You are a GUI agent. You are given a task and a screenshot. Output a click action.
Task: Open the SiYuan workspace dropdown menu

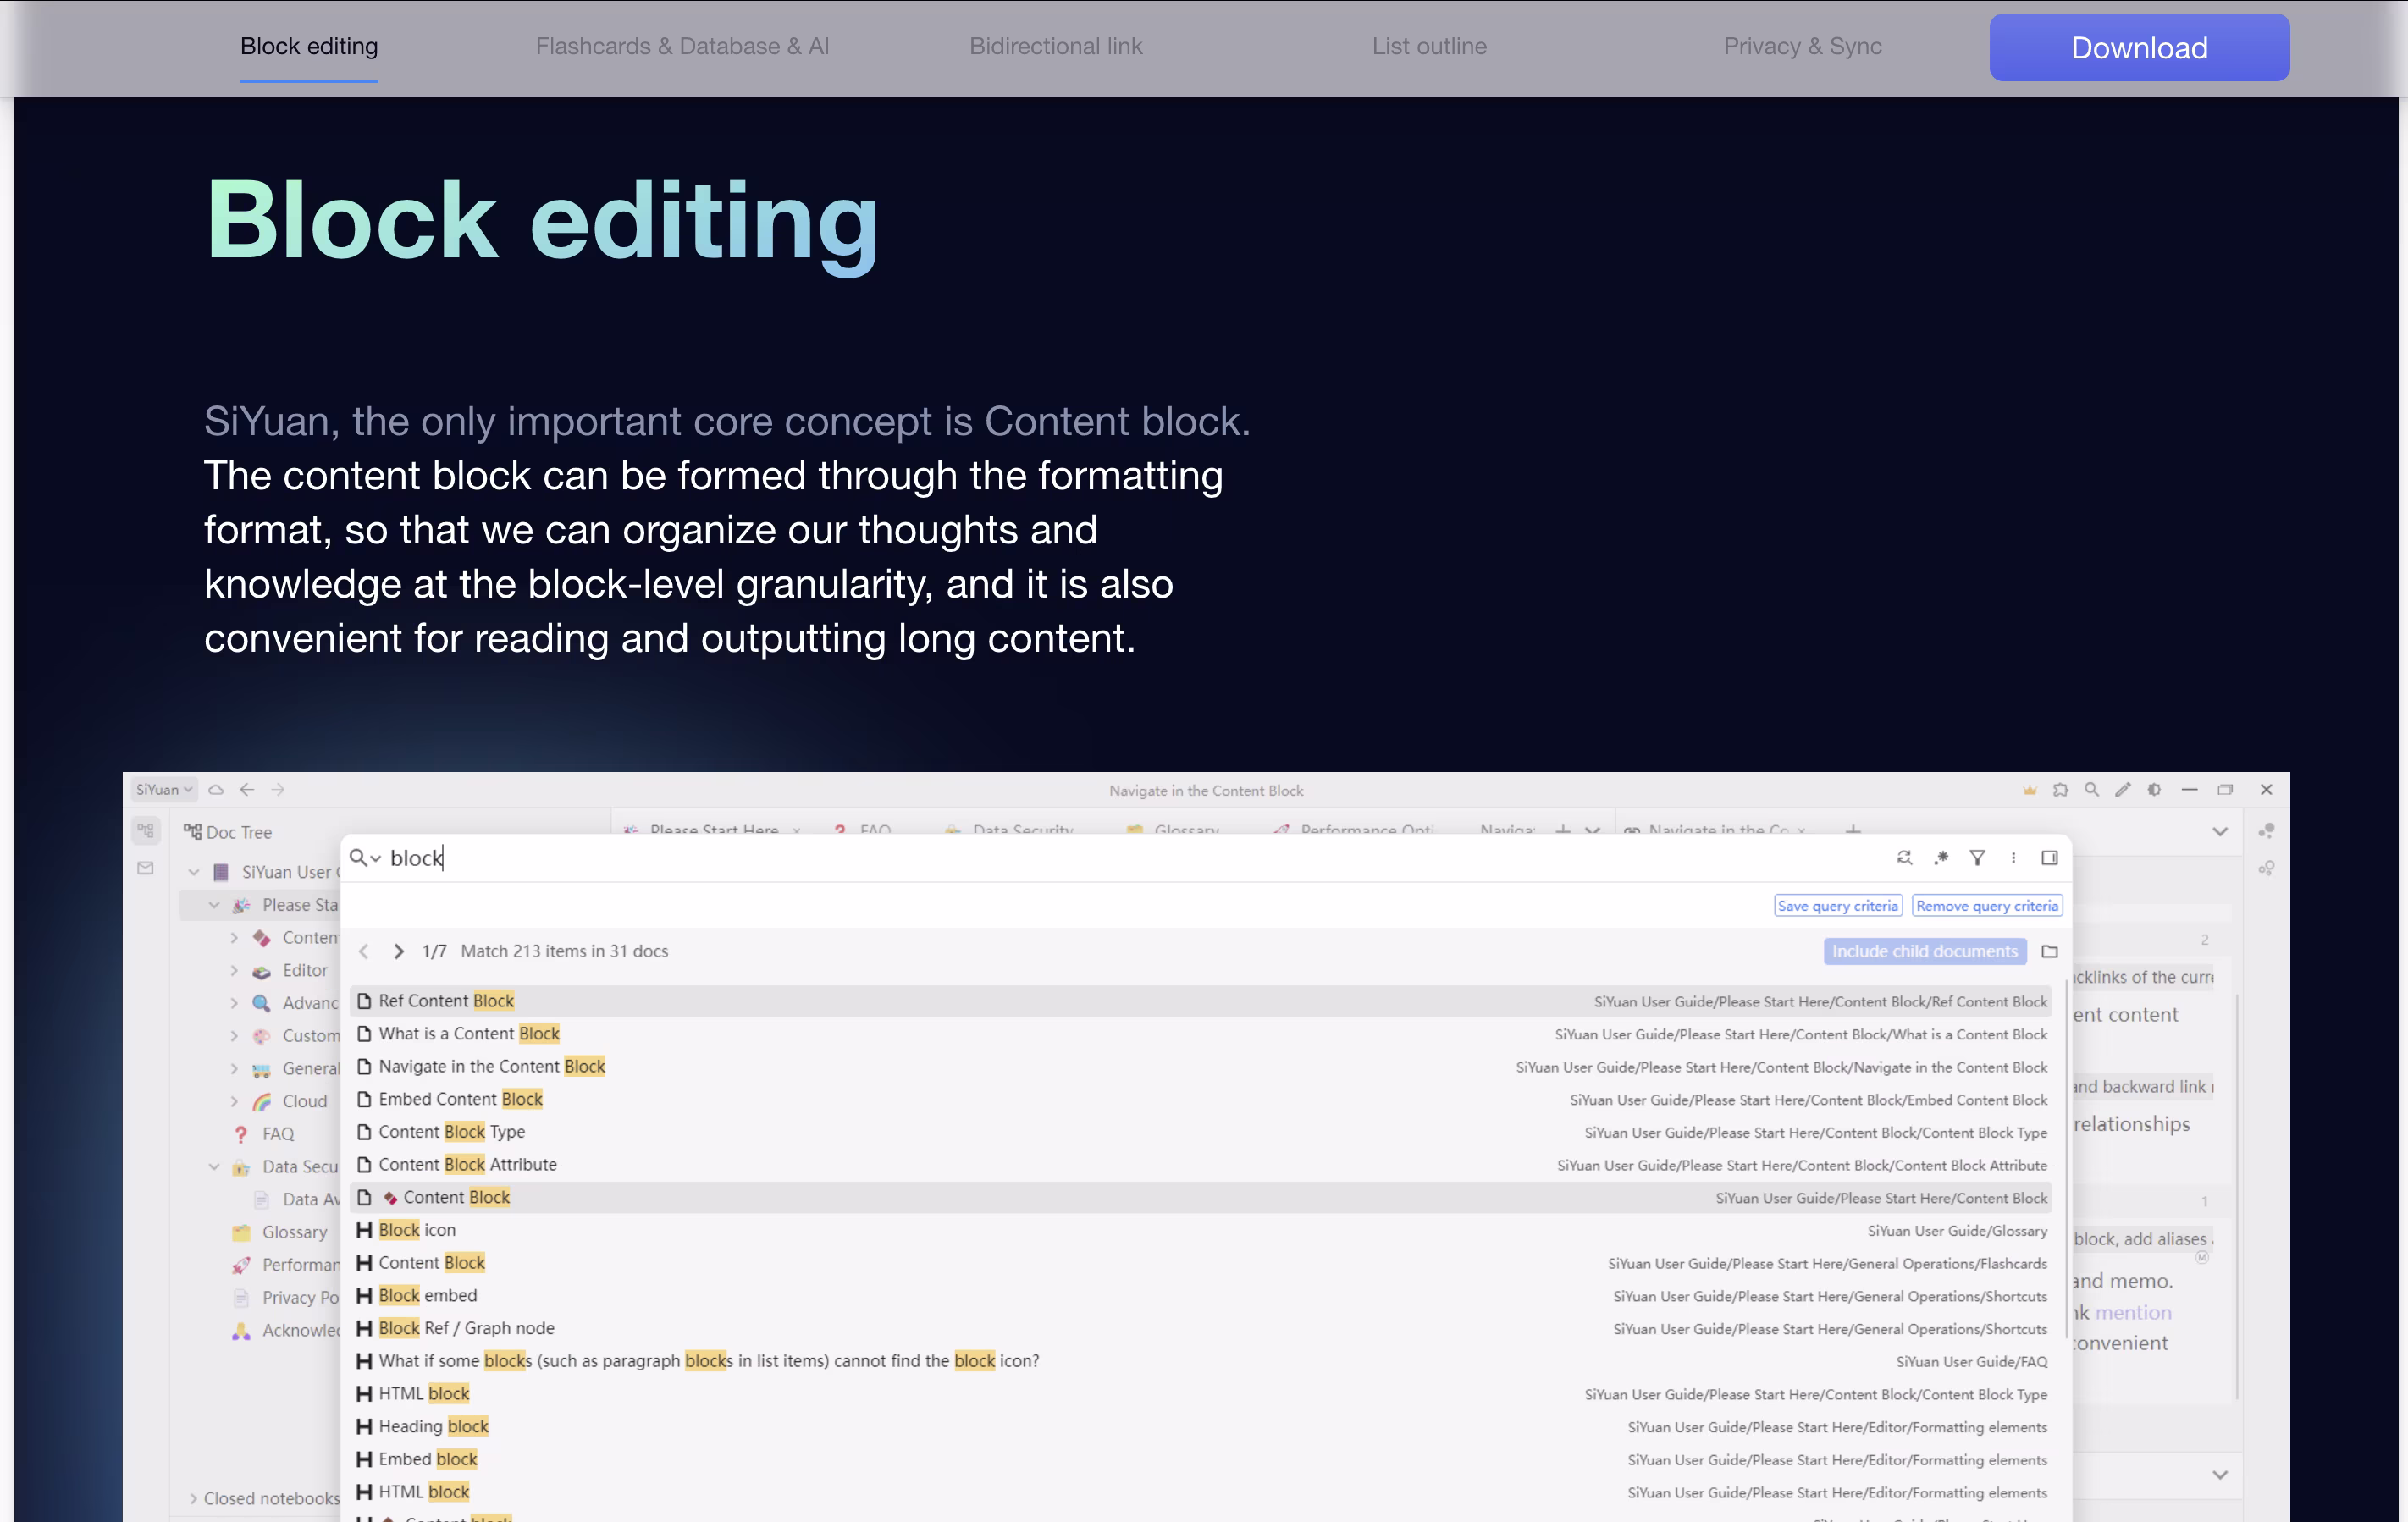[x=164, y=789]
